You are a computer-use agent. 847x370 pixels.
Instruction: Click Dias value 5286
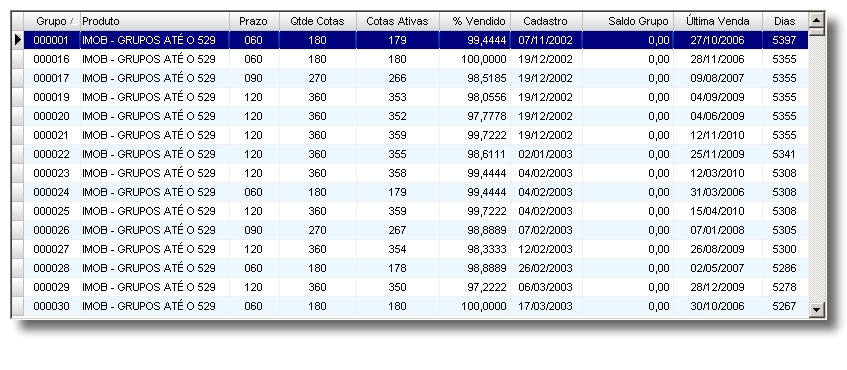(784, 268)
